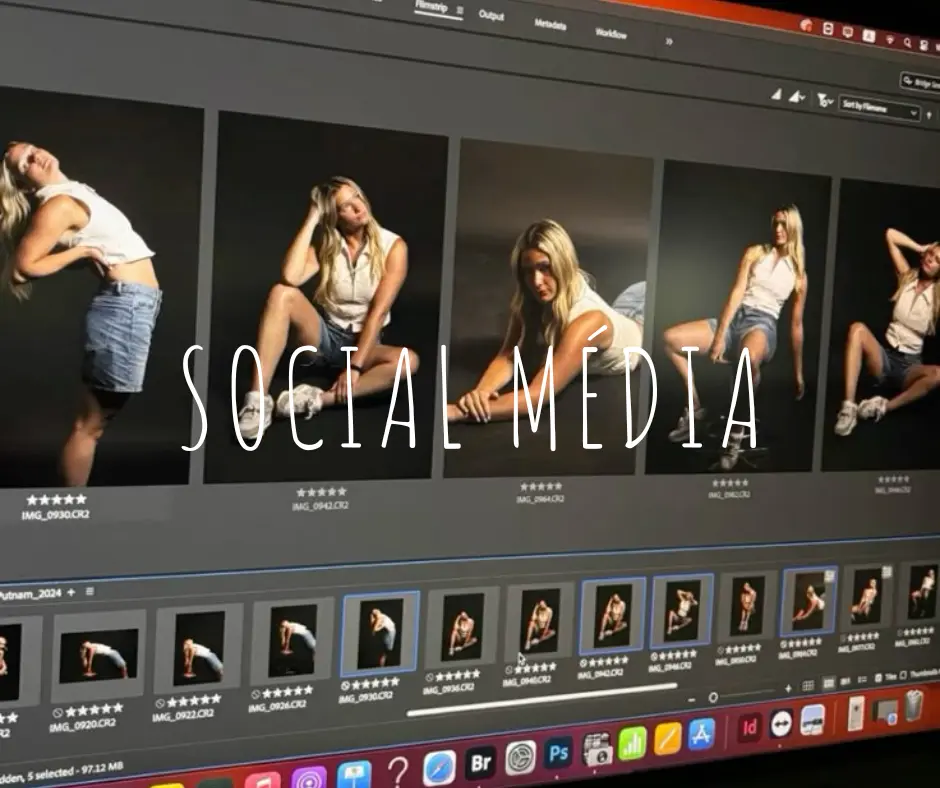This screenshot has height=788, width=940.
Task: Click reject icon beside filmstrip IMG_0930.CR2
Action: [x=345, y=686]
